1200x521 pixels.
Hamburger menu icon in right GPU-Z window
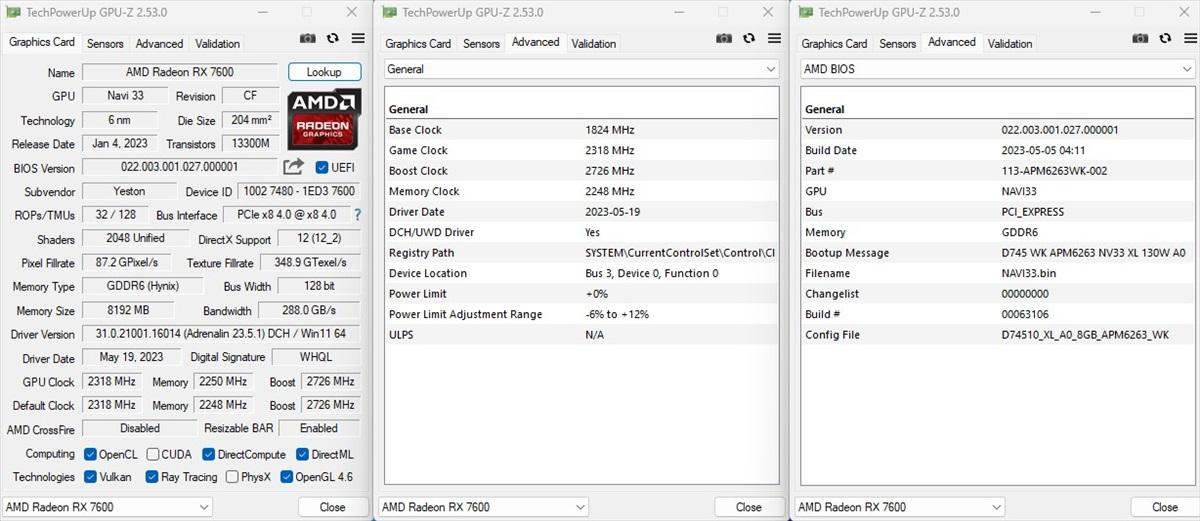1190,39
